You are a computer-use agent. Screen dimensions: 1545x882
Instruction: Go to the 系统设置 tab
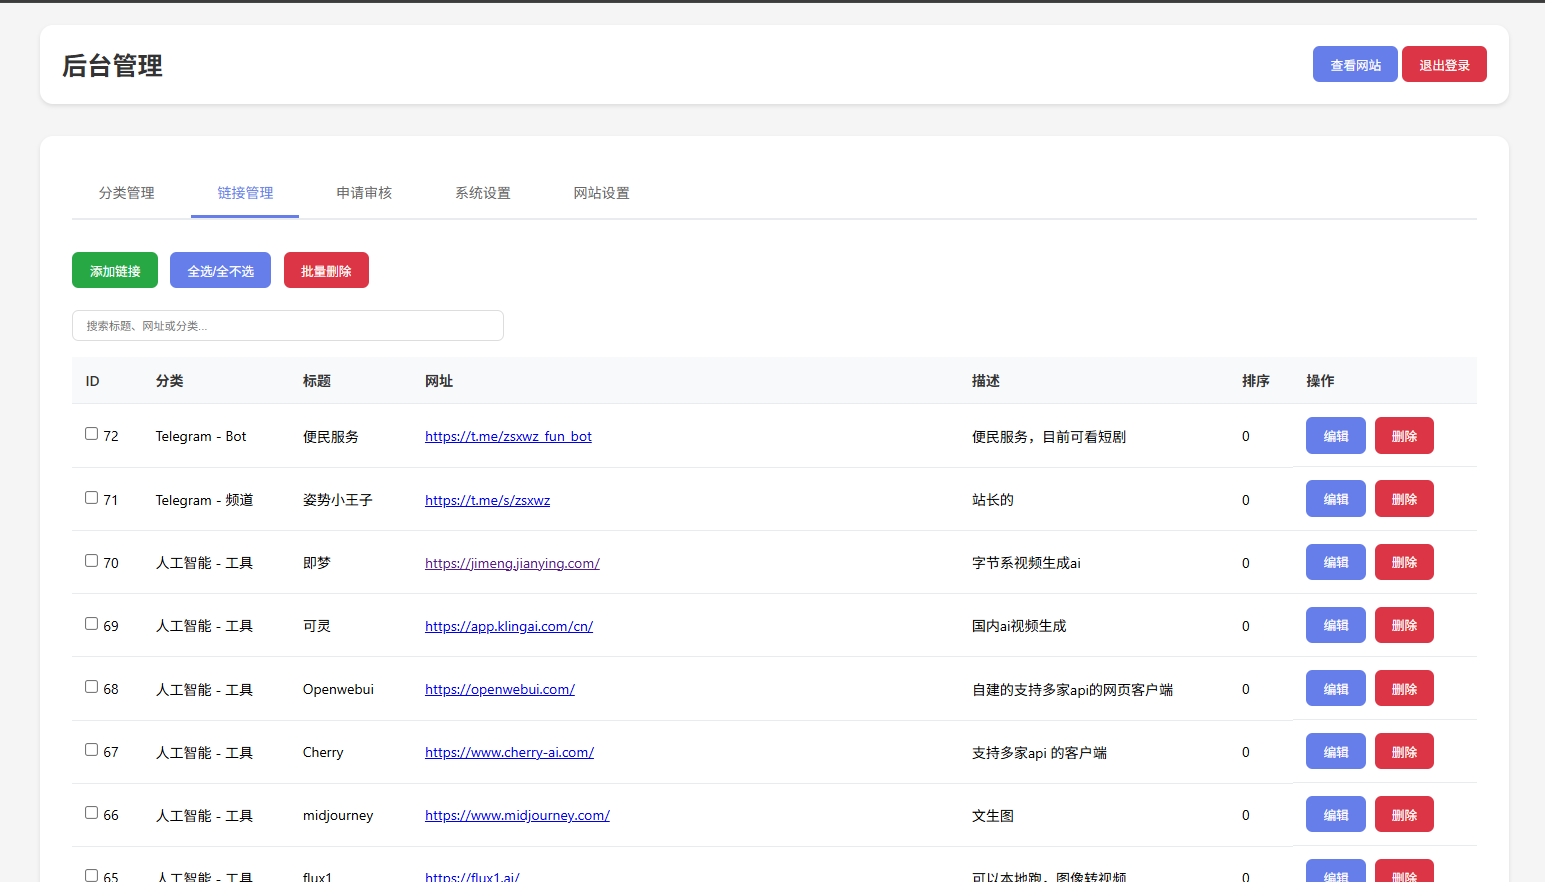pyautogui.click(x=483, y=193)
